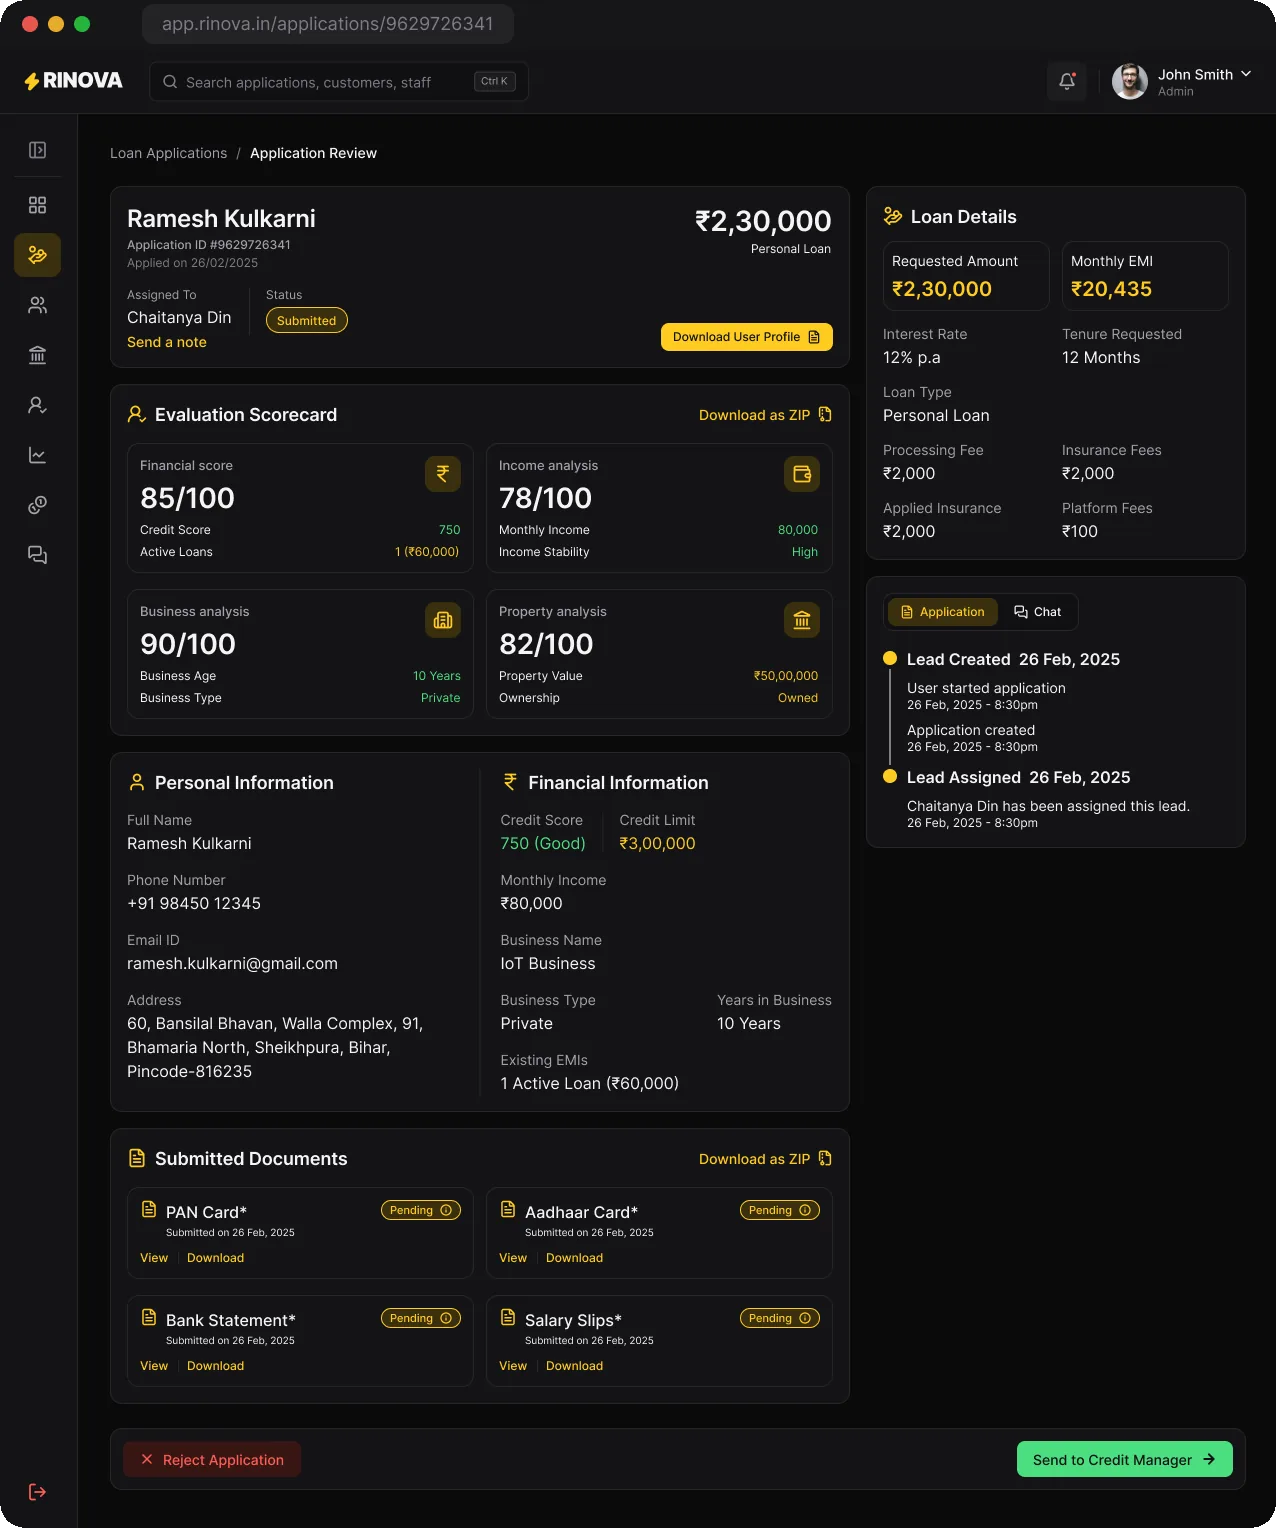This screenshot has width=1276, height=1528.
Task: Click the Monthly EMI value ₹20,435
Action: [x=1111, y=289]
